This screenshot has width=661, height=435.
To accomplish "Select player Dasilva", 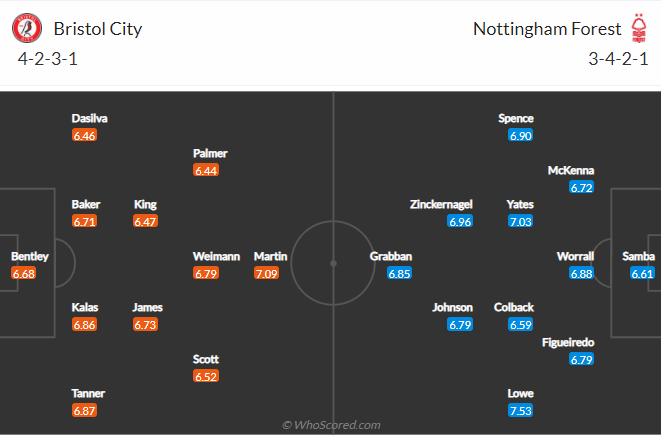I will (x=89, y=118).
